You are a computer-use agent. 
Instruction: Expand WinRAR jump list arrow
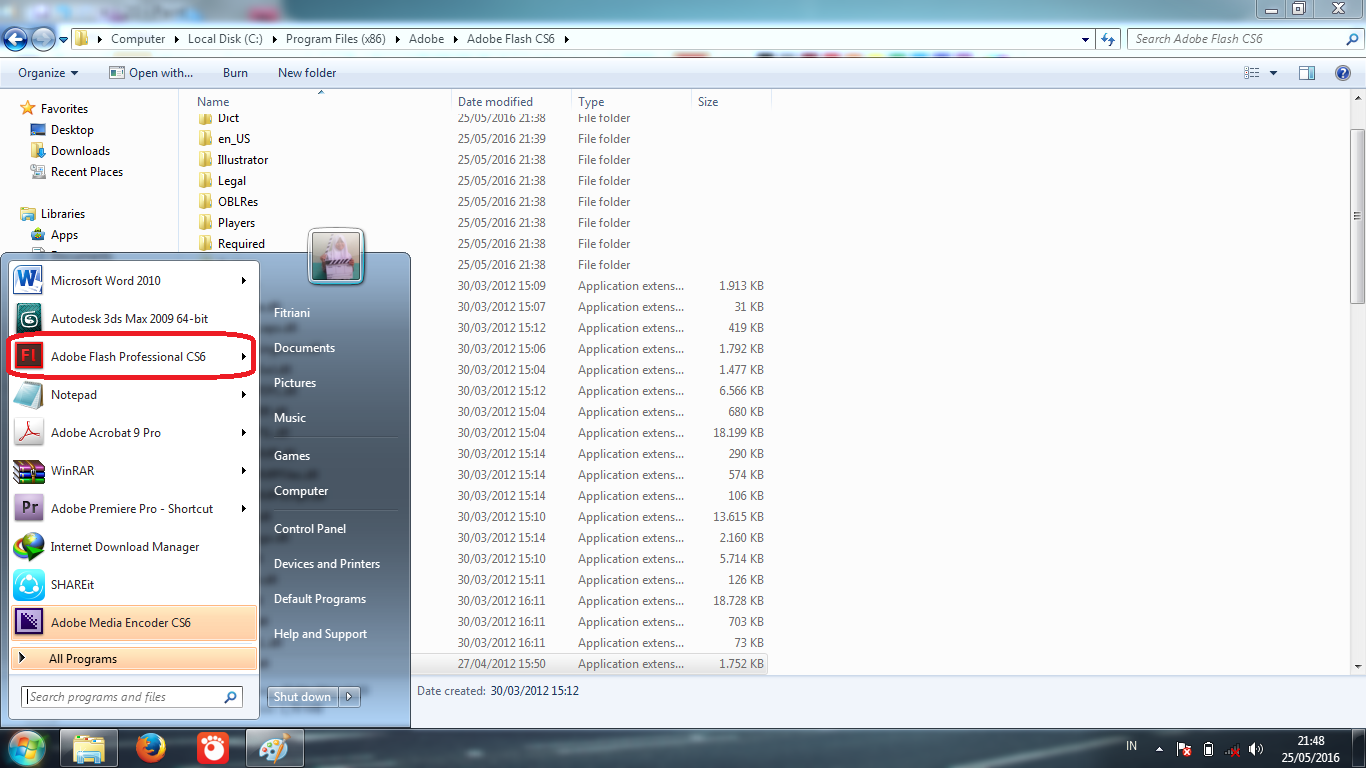243,471
